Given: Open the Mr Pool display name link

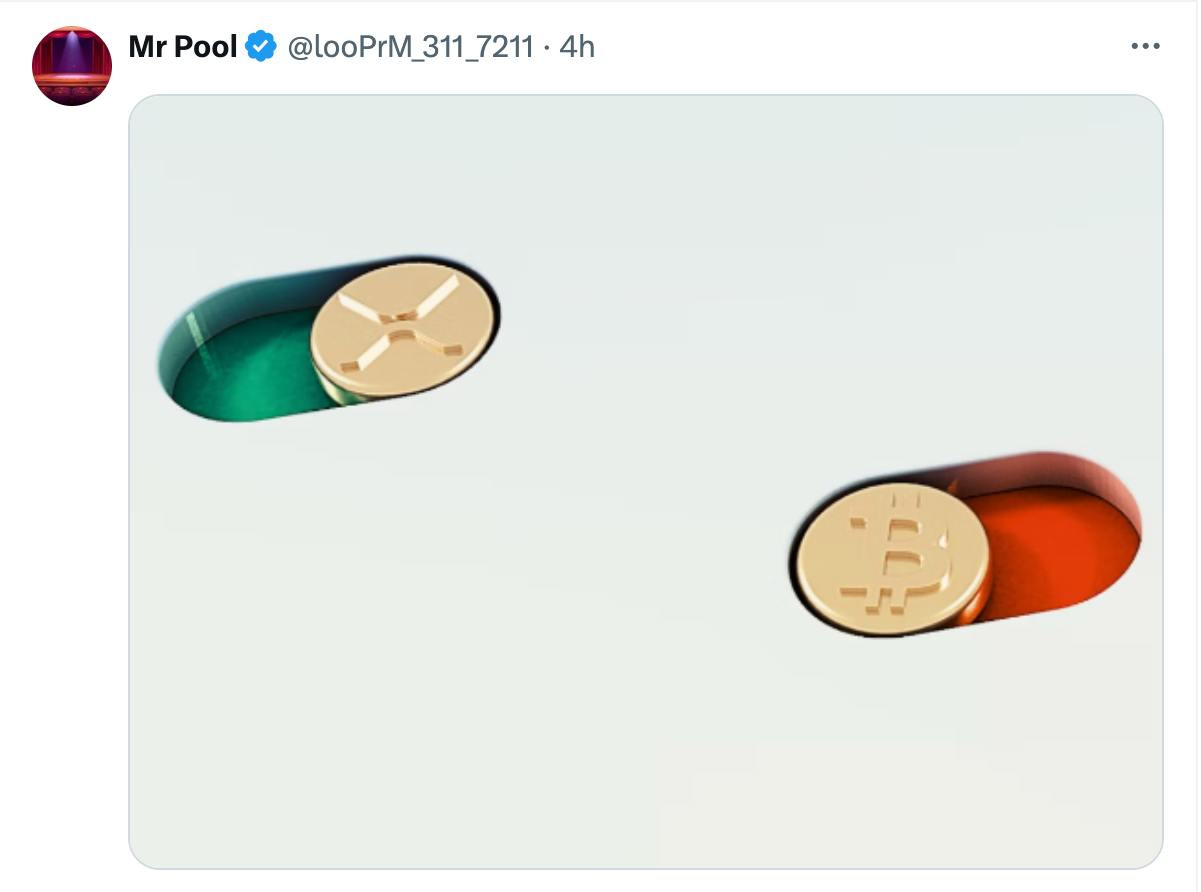Looking at the screenshot, I should [183, 46].
